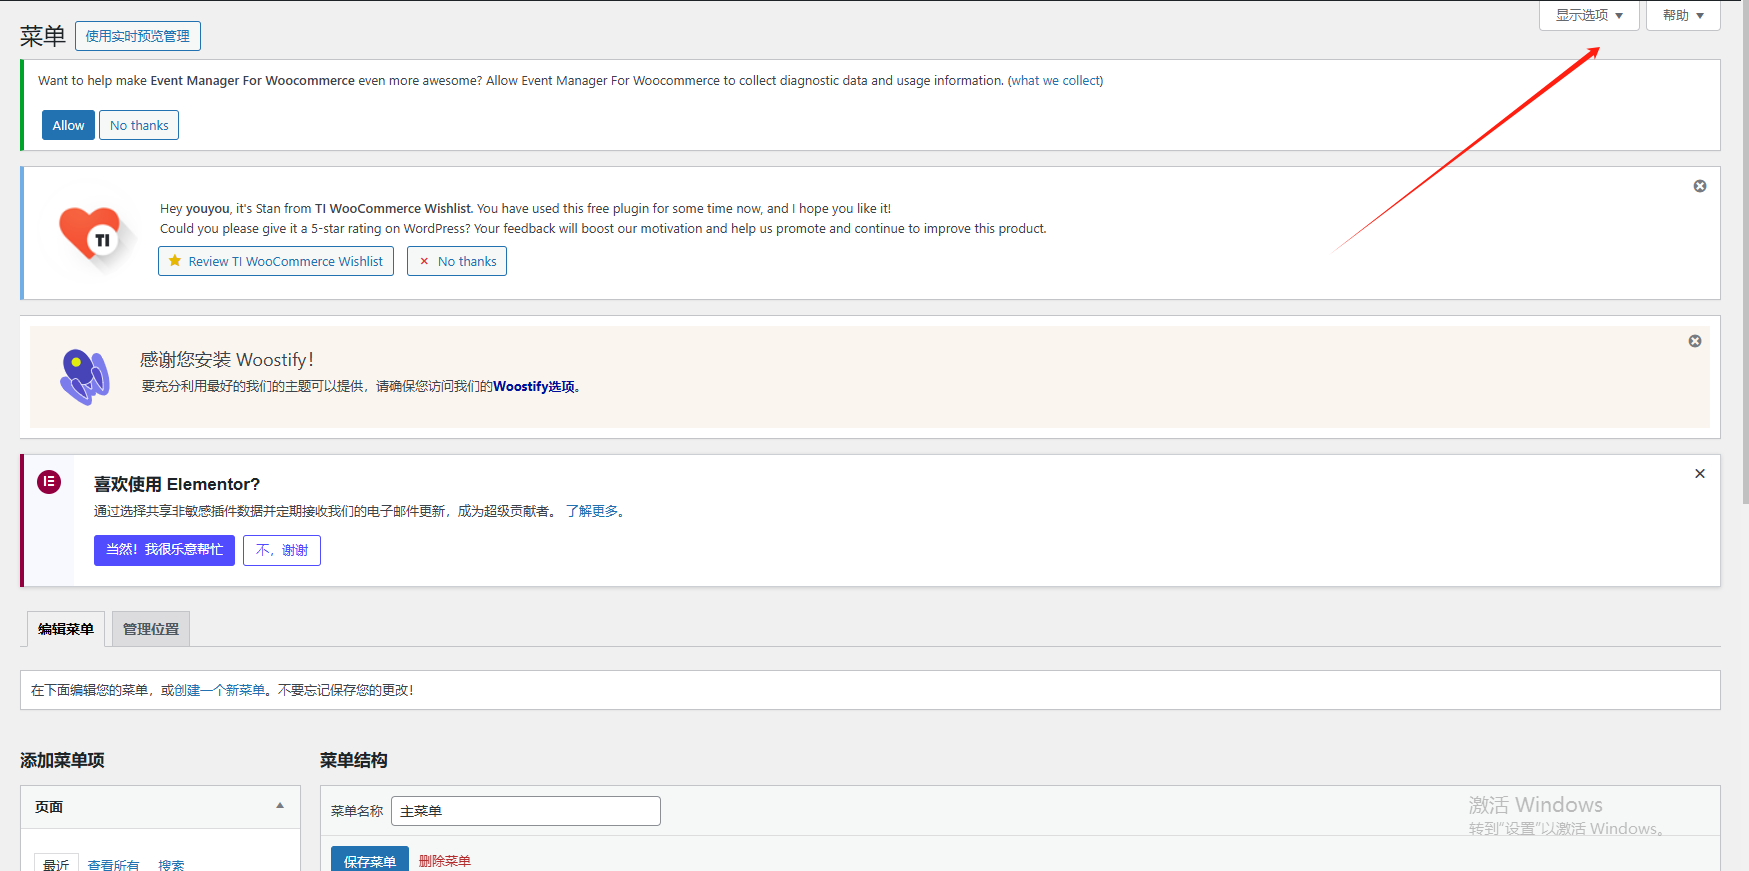Click the 菜单名称 text field

525,811
